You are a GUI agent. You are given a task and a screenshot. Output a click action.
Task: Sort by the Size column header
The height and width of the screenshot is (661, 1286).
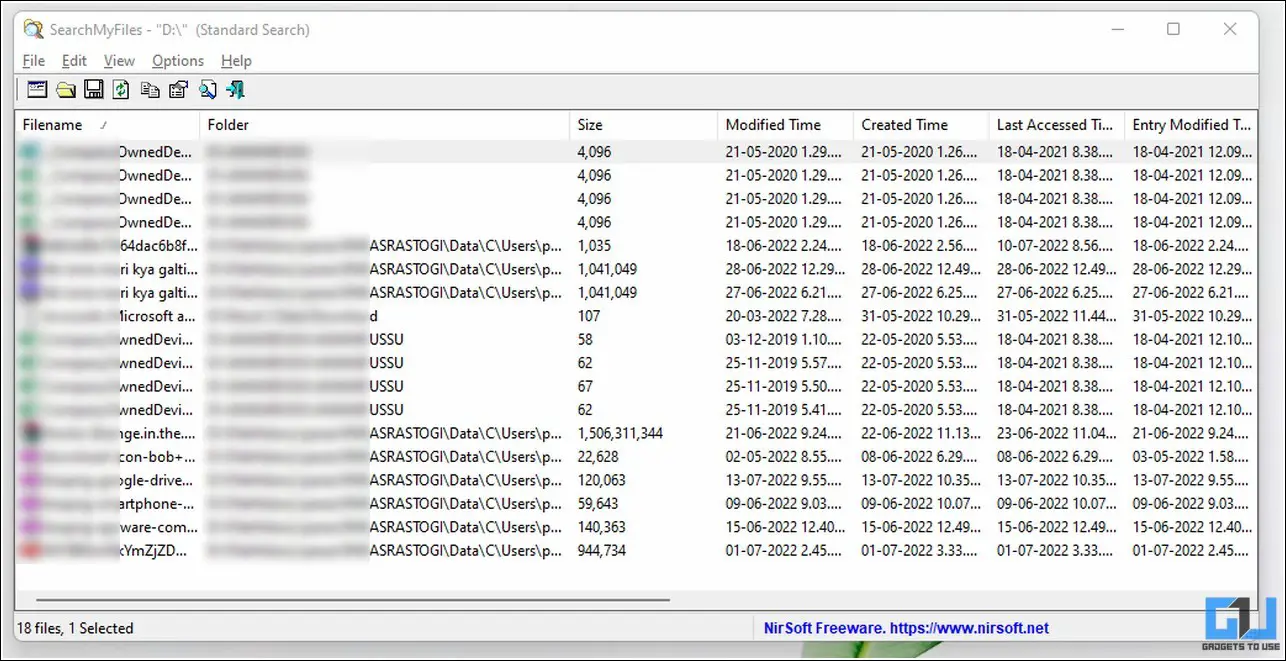pyautogui.click(x=643, y=125)
